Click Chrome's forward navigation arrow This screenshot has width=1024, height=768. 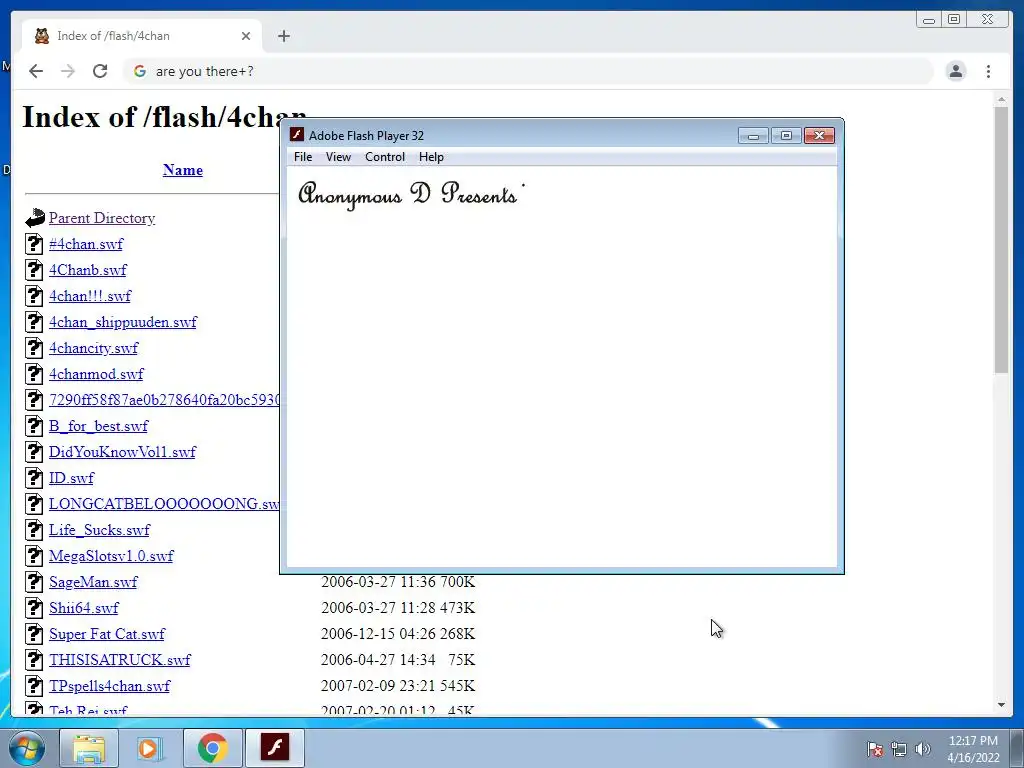tap(68, 71)
